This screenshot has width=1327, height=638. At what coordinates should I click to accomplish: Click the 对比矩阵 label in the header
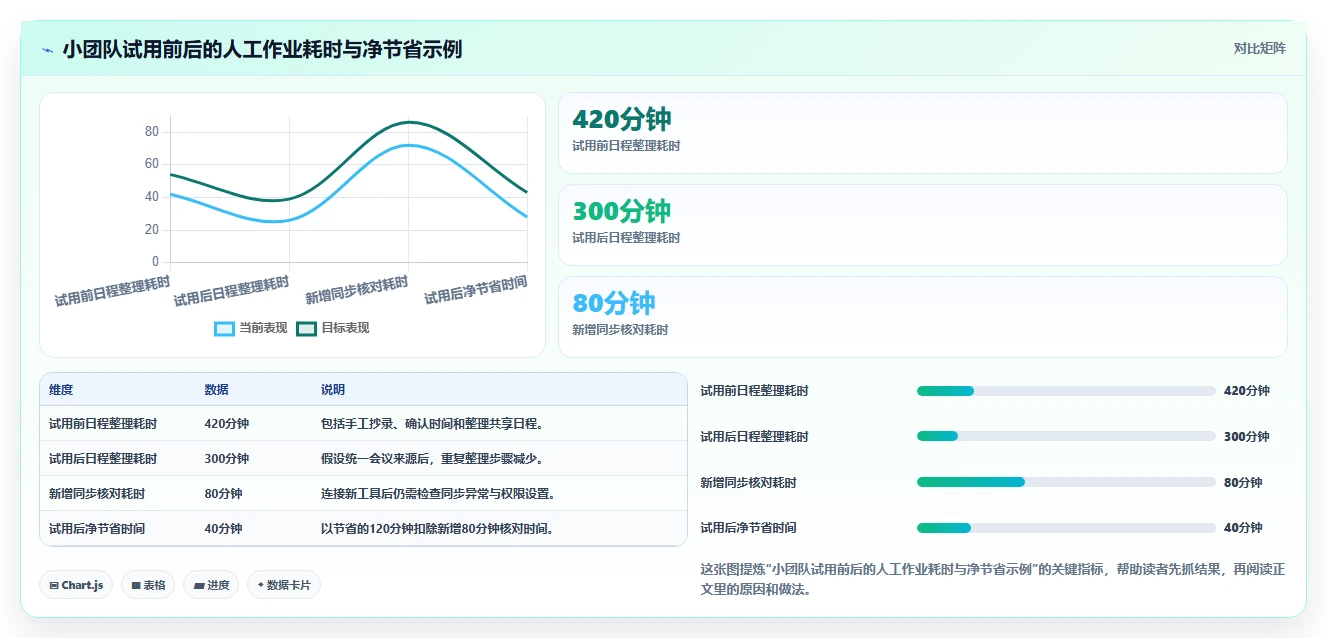[x=1259, y=48]
